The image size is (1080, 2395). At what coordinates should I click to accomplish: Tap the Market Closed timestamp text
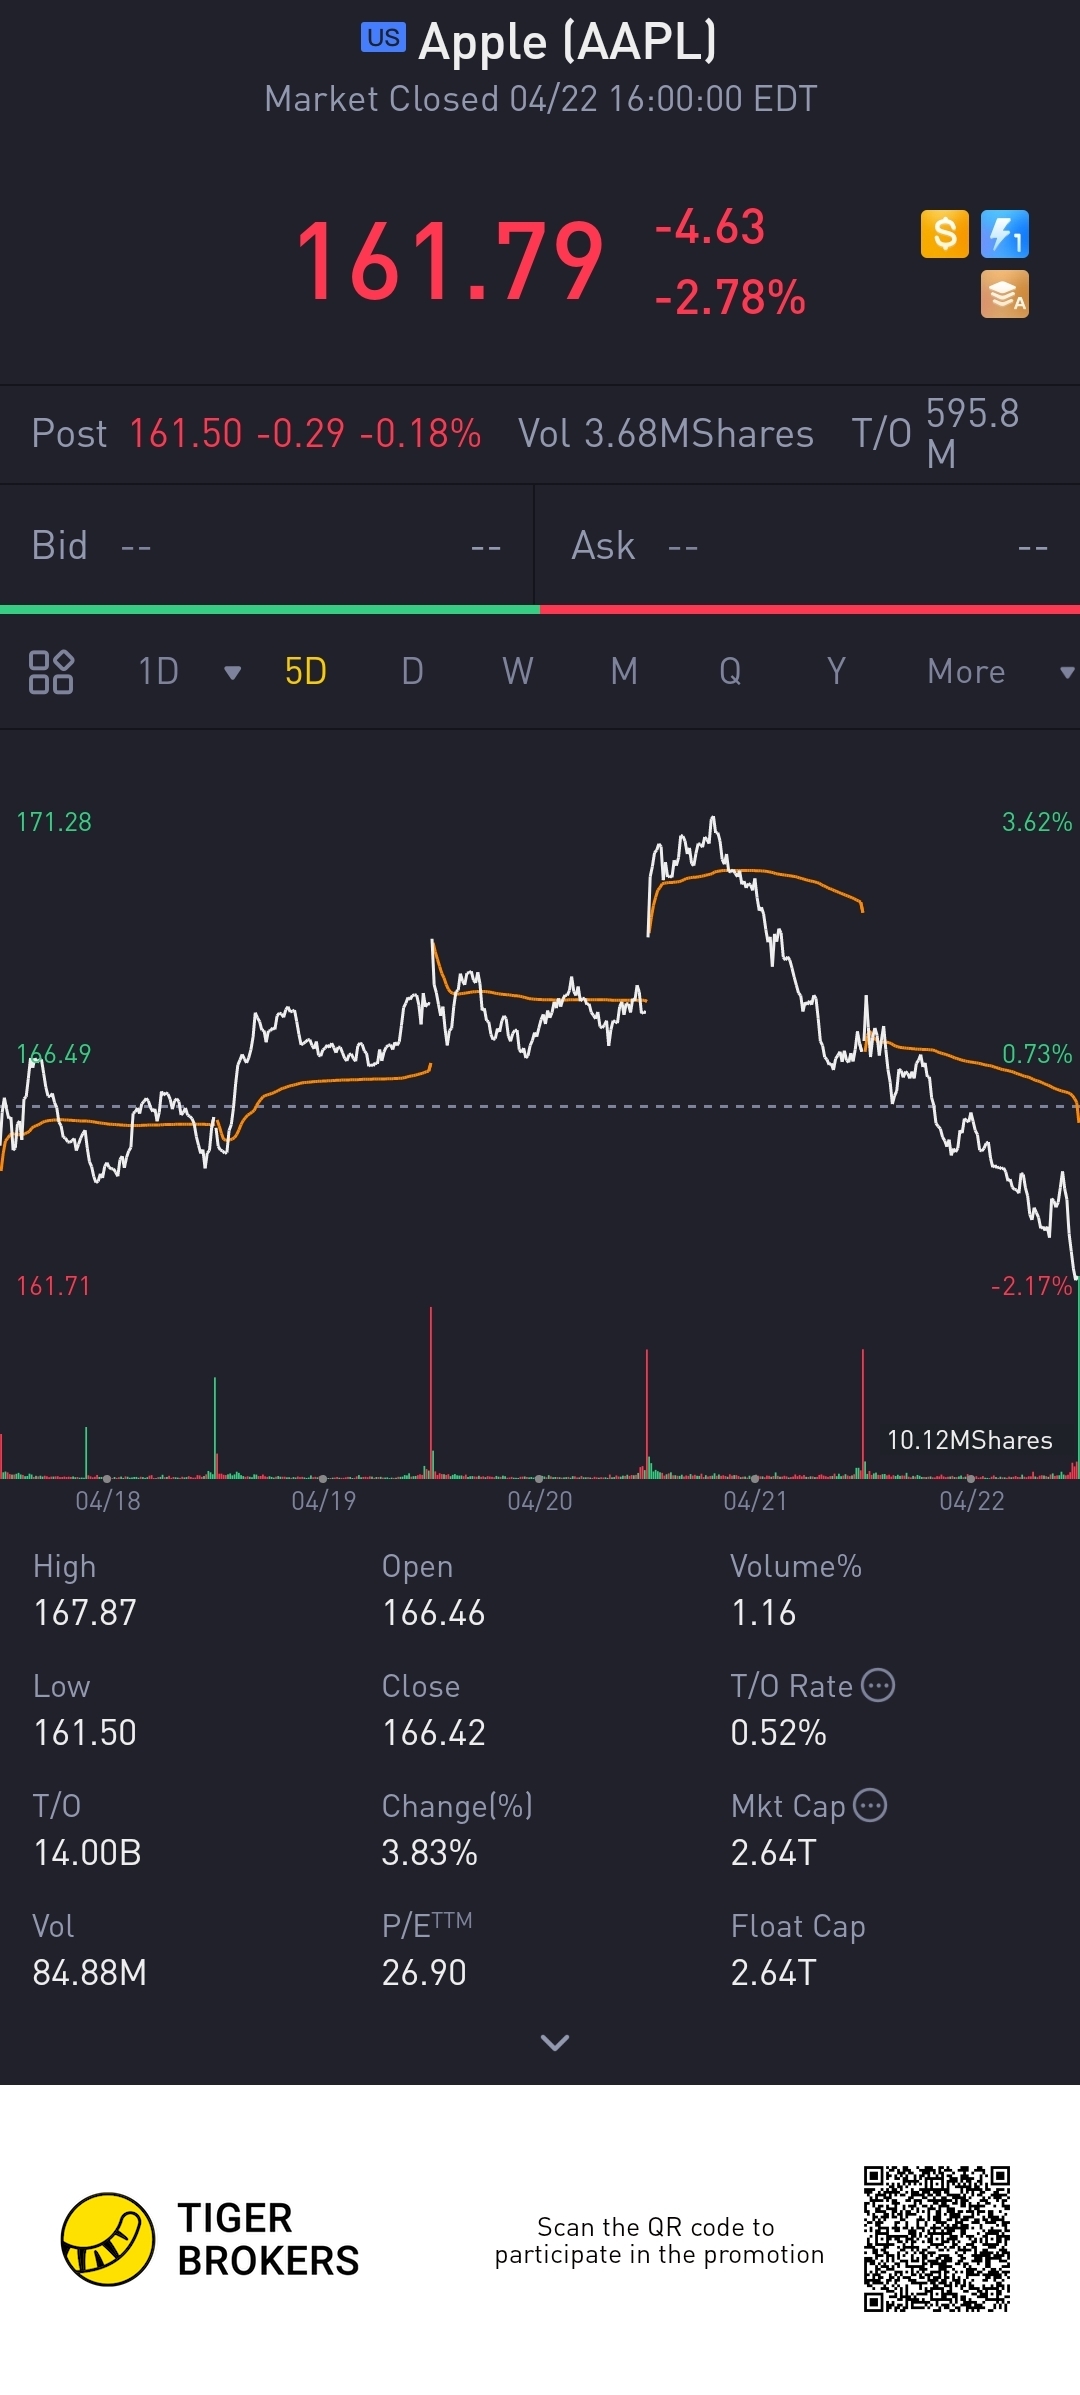541,99
